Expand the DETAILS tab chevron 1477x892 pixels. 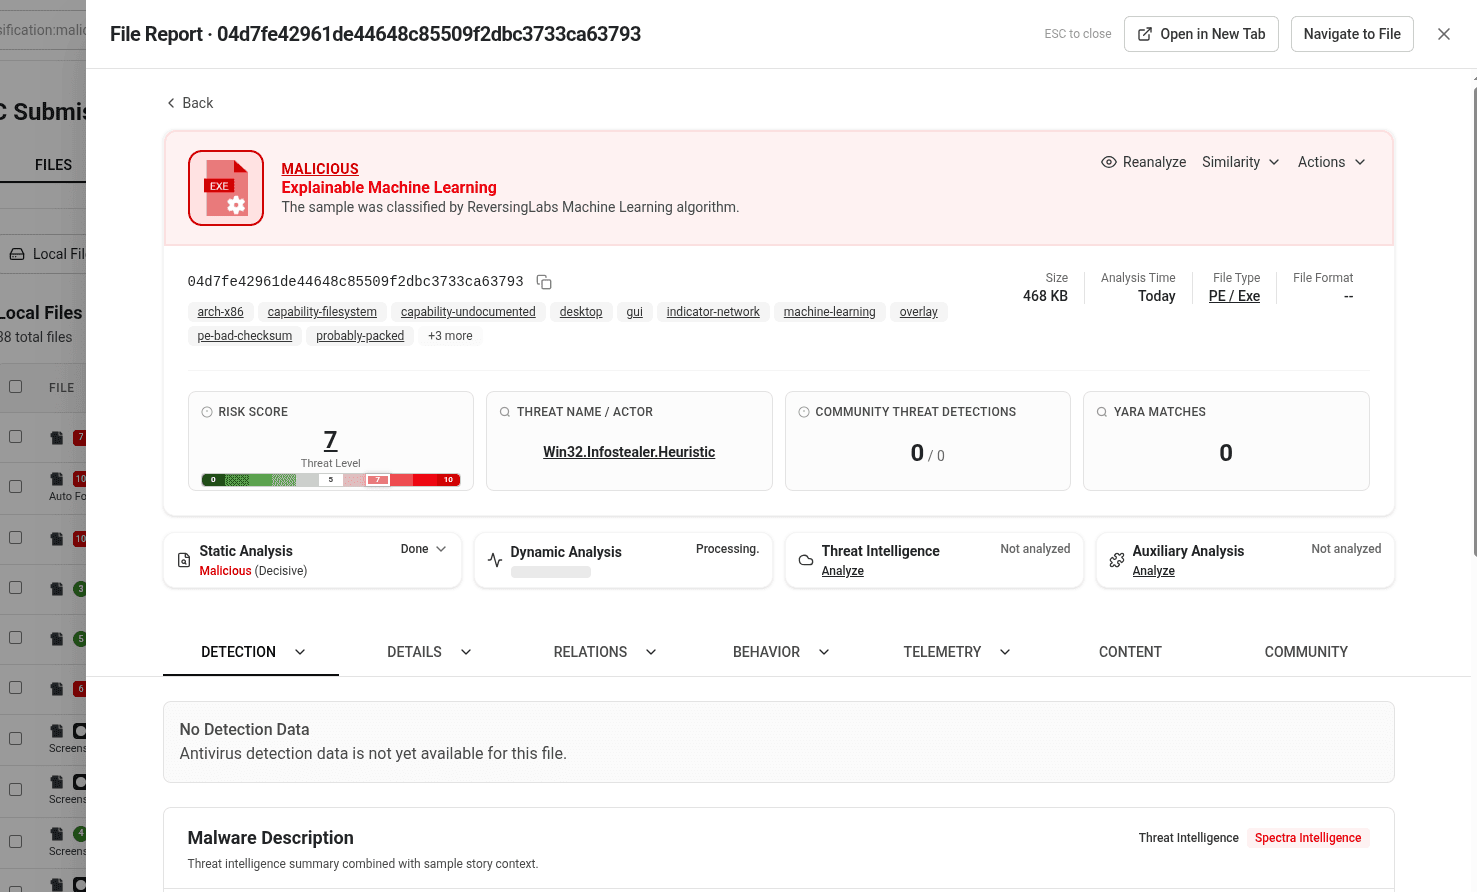(466, 652)
